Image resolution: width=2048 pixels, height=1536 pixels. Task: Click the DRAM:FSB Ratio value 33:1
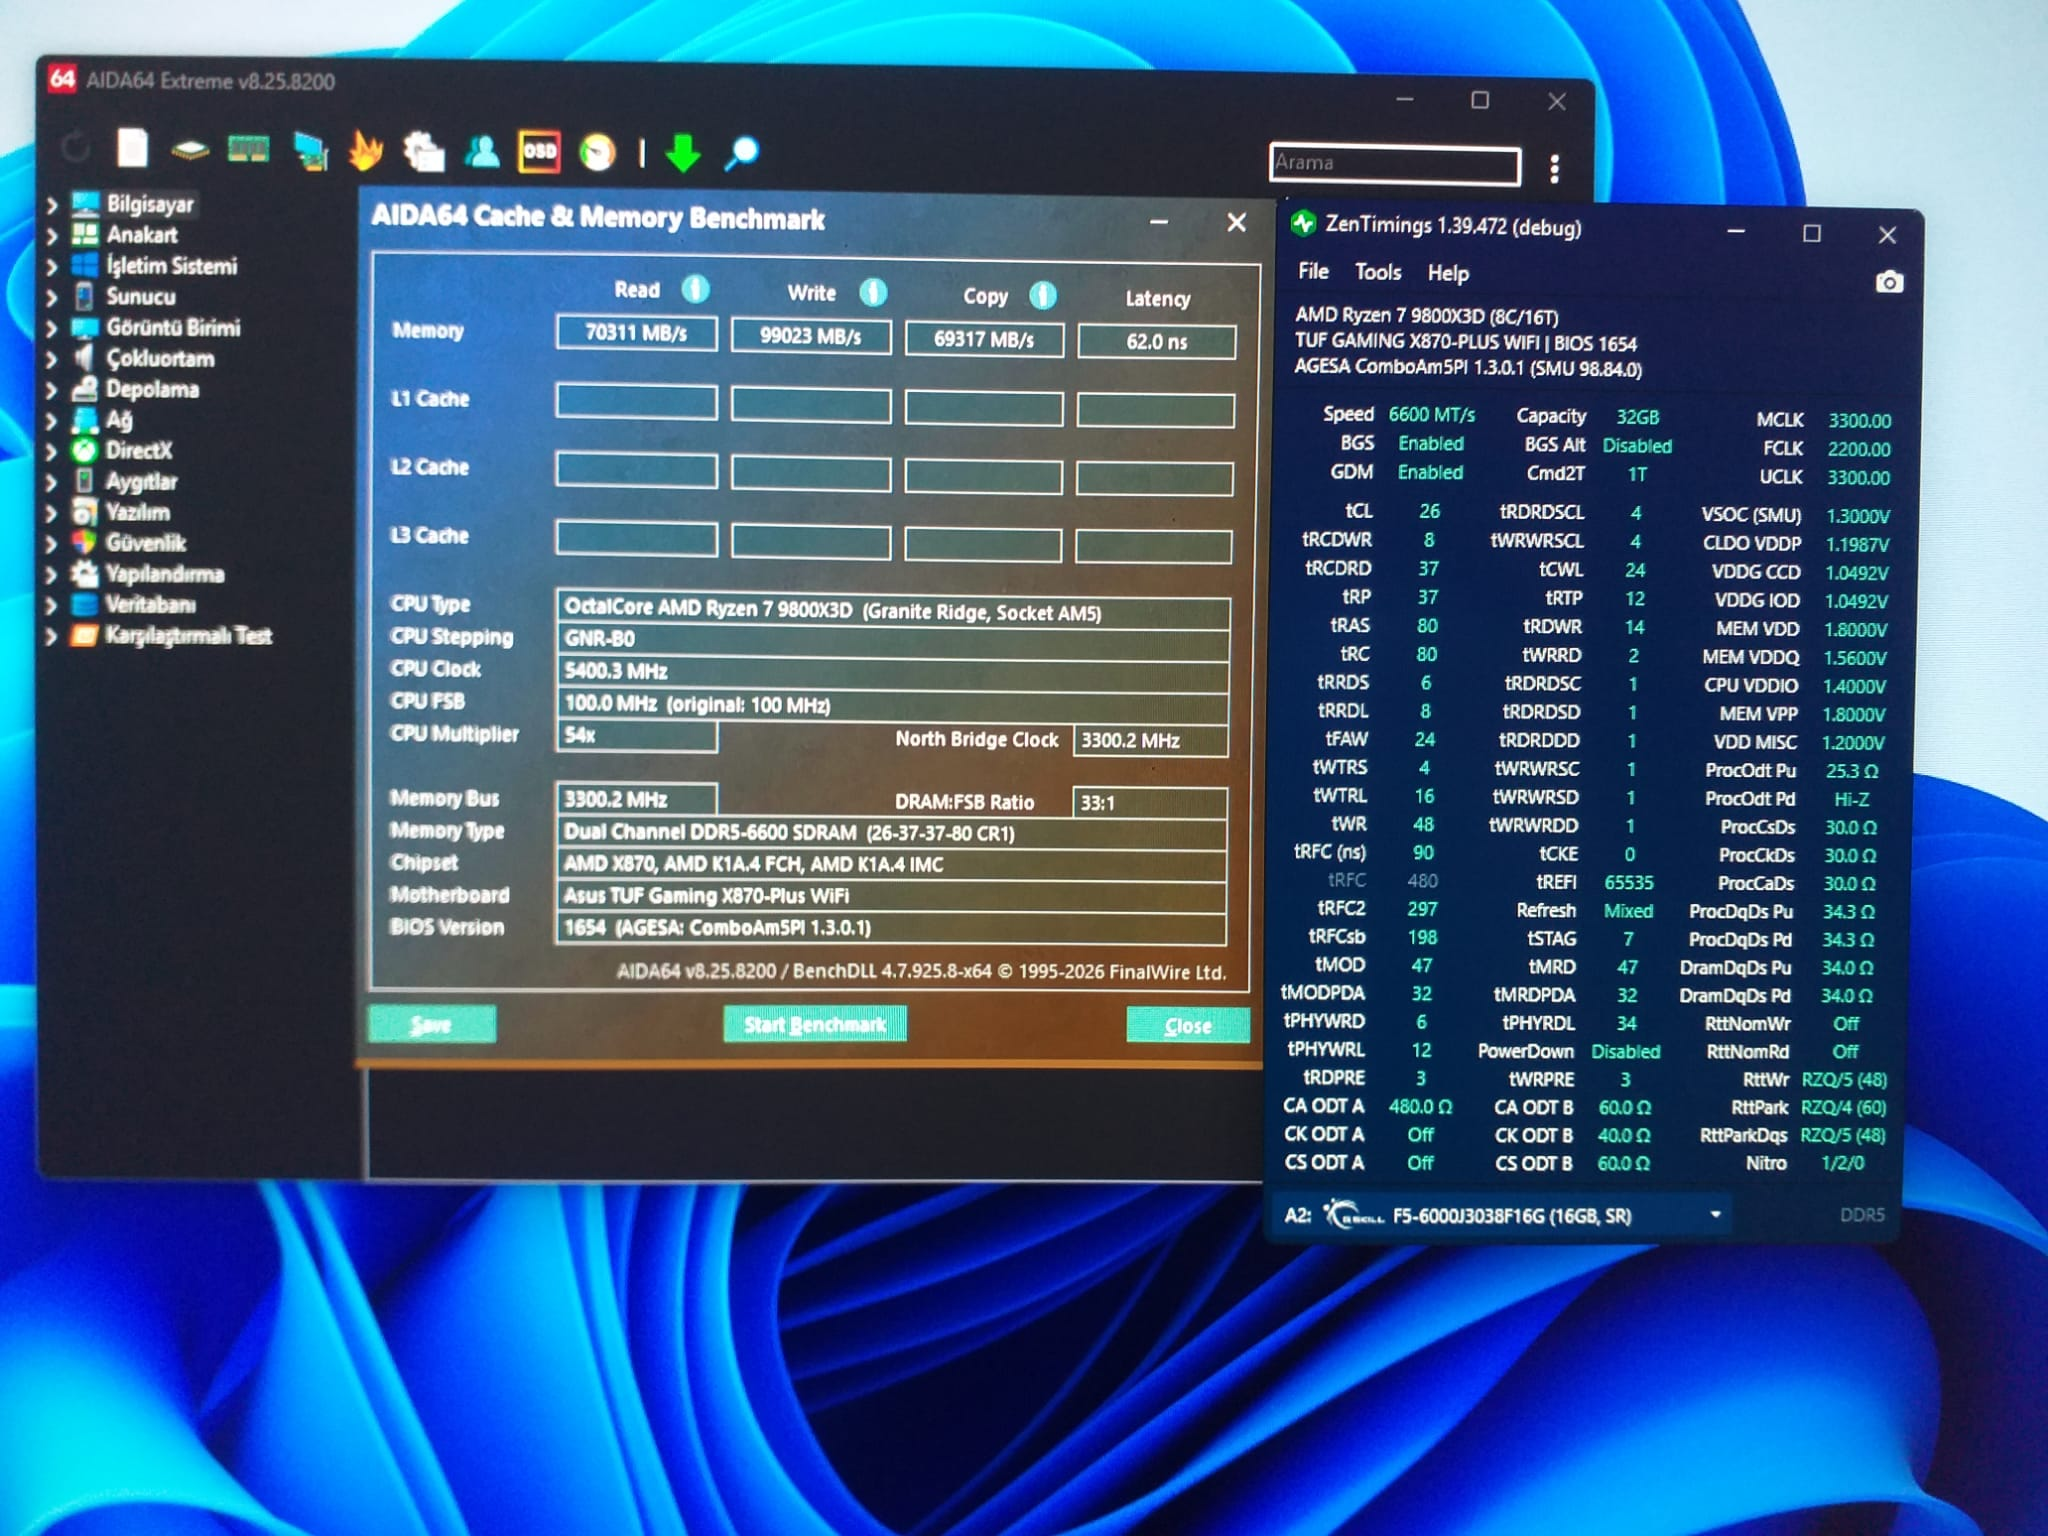click(1150, 802)
